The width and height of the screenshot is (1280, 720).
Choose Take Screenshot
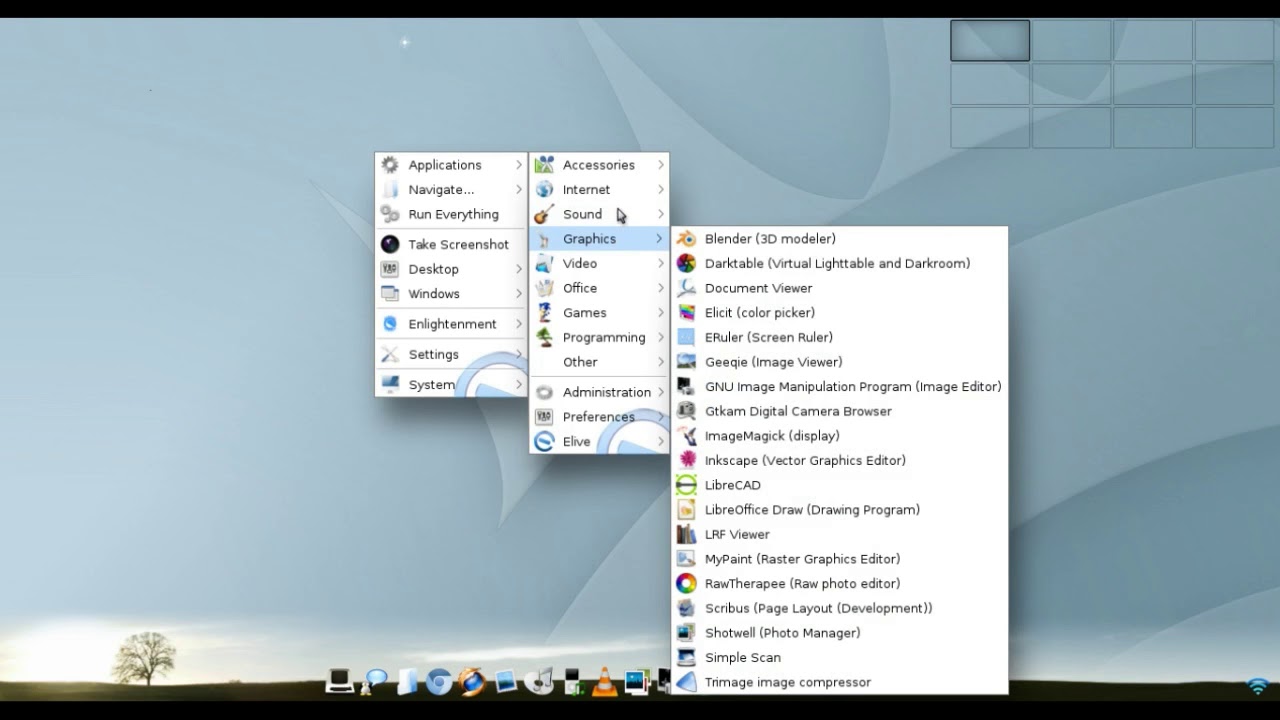tap(451, 244)
